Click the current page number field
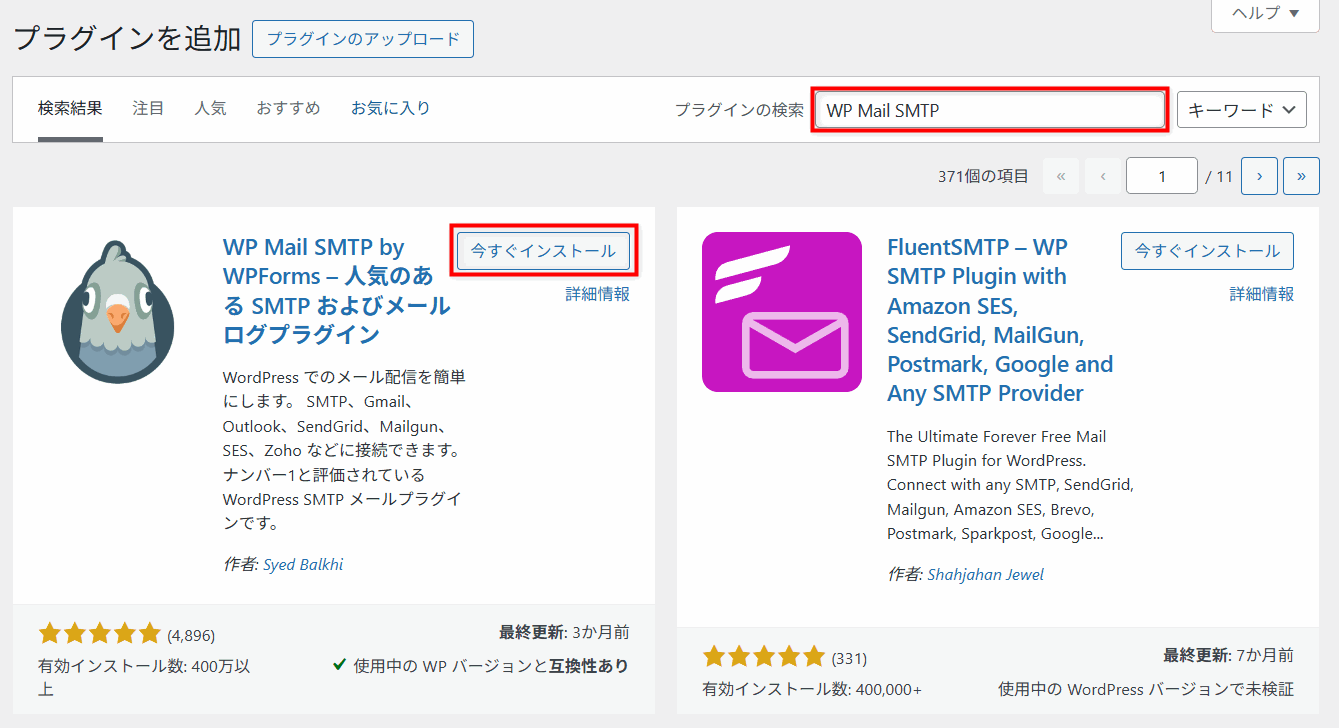 [1162, 176]
